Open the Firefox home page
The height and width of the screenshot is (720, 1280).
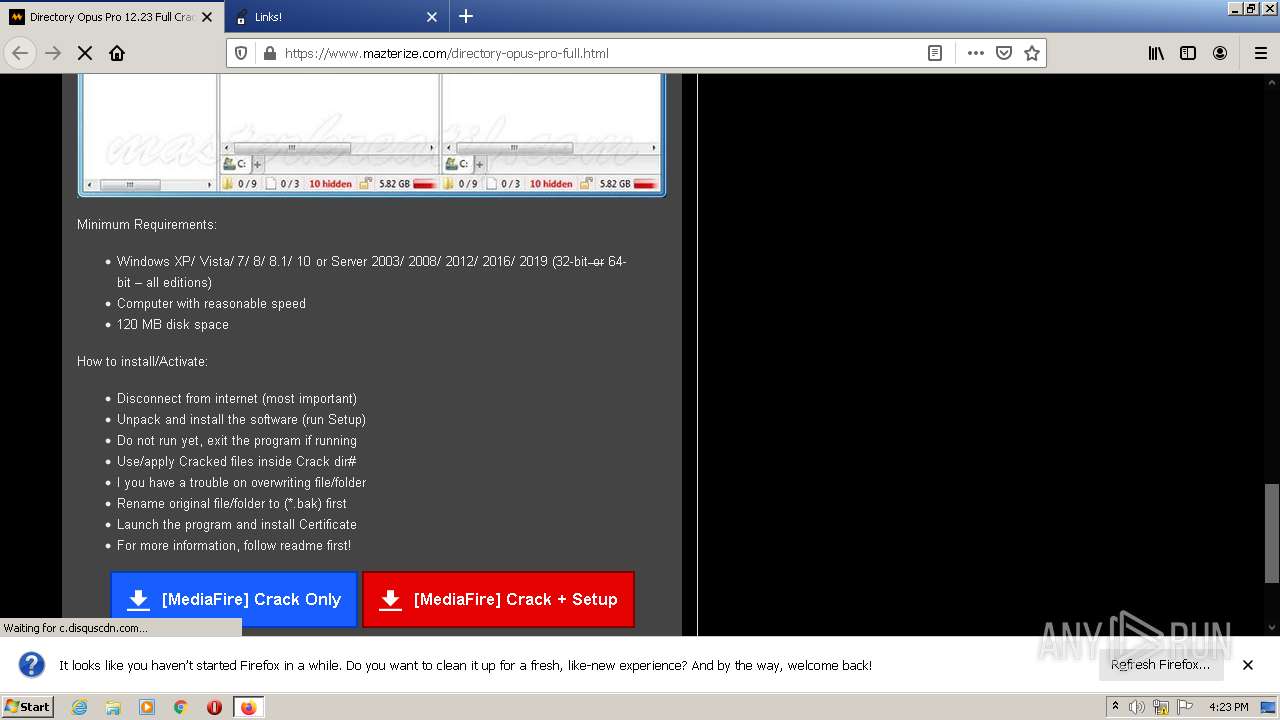pyautogui.click(x=117, y=53)
